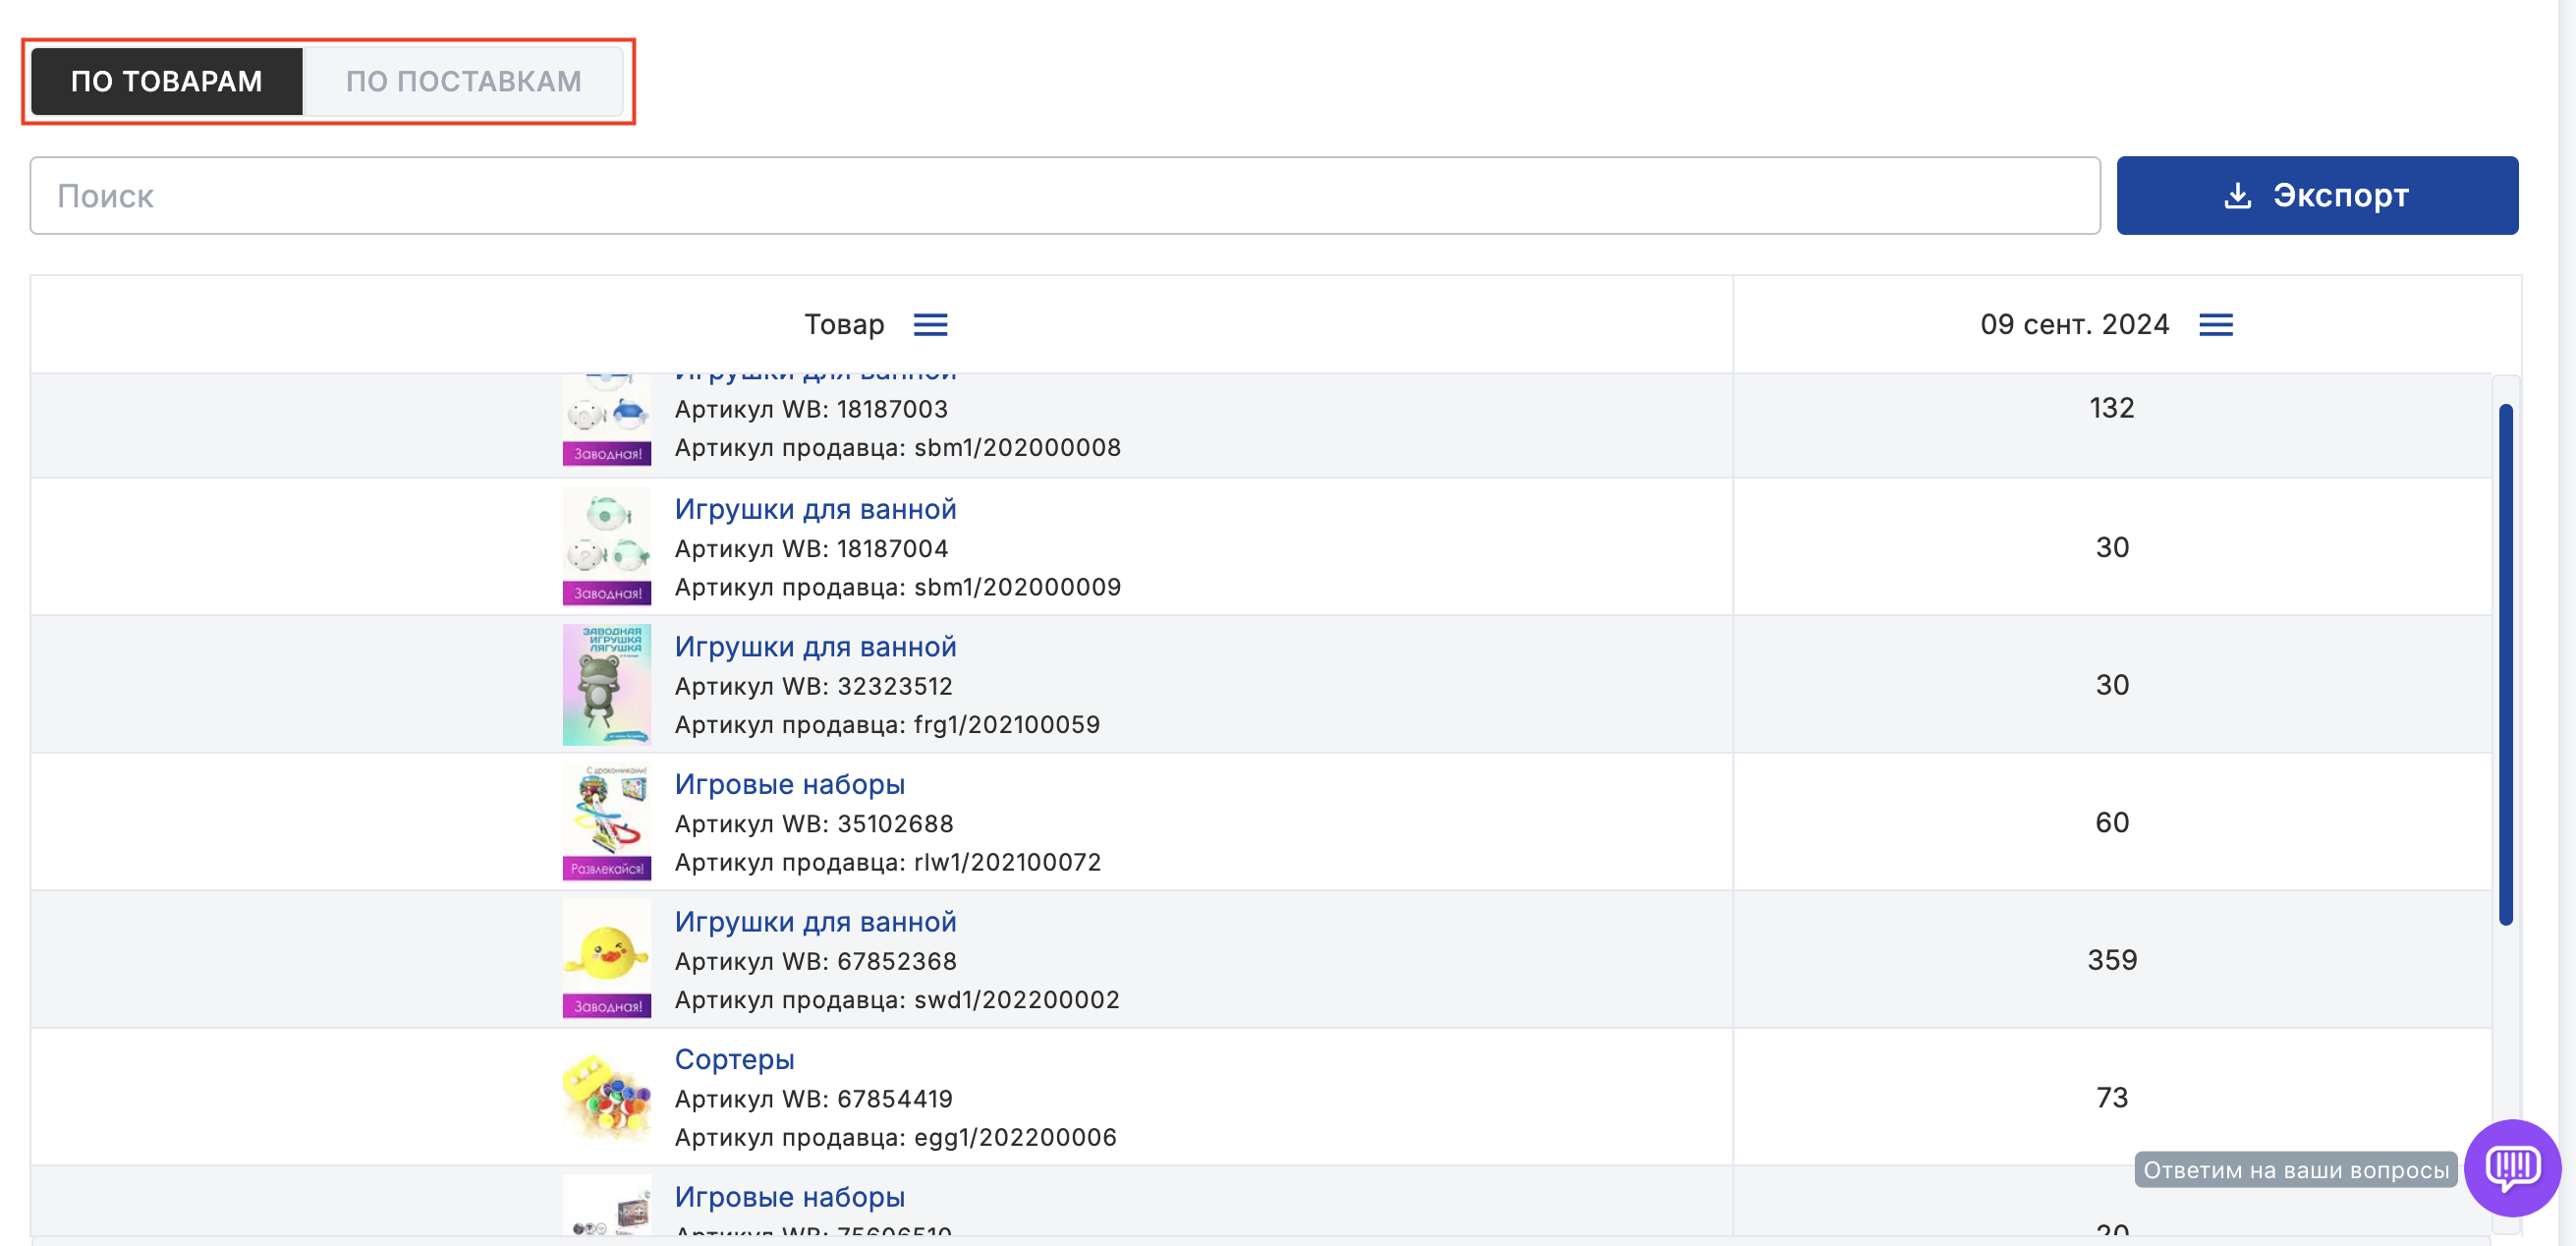Click the vertical table scrollbar thumb
Image resolution: width=2576 pixels, height=1246 pixels.
pos(2505,664)
